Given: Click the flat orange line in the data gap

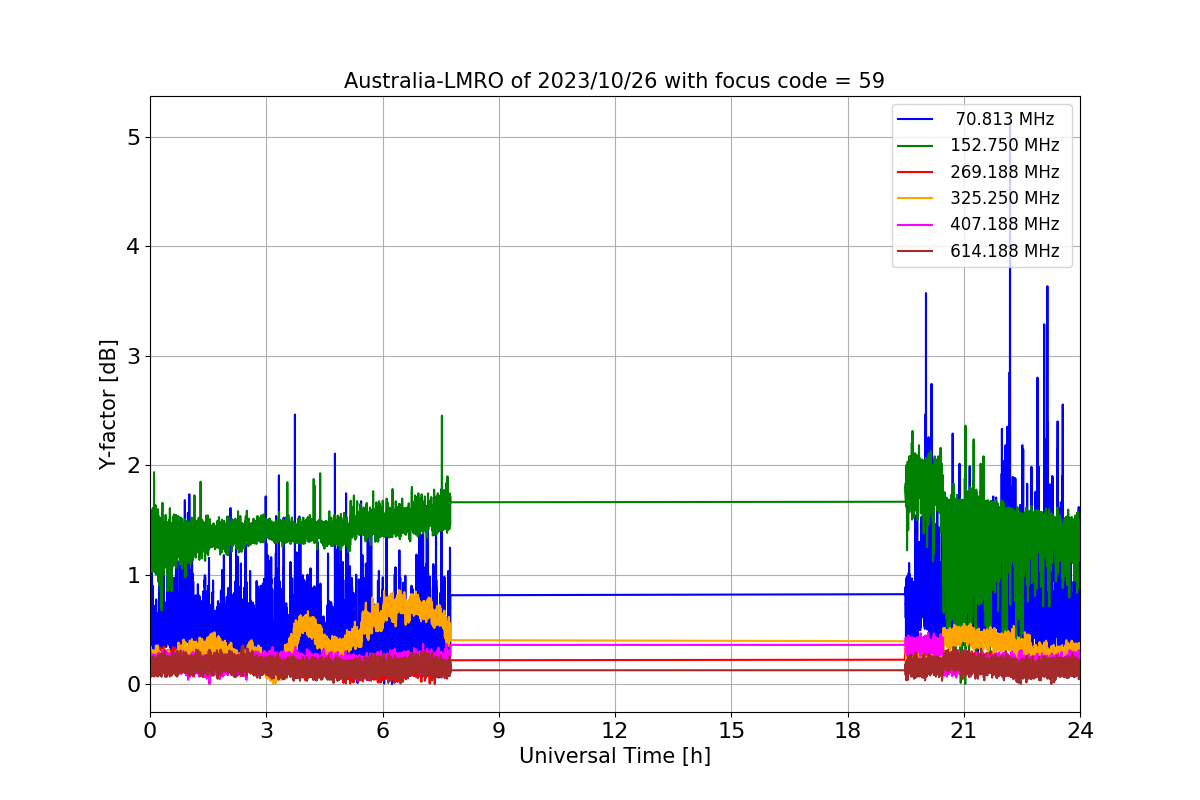Looking at the screenshot, I should point(678,640).
